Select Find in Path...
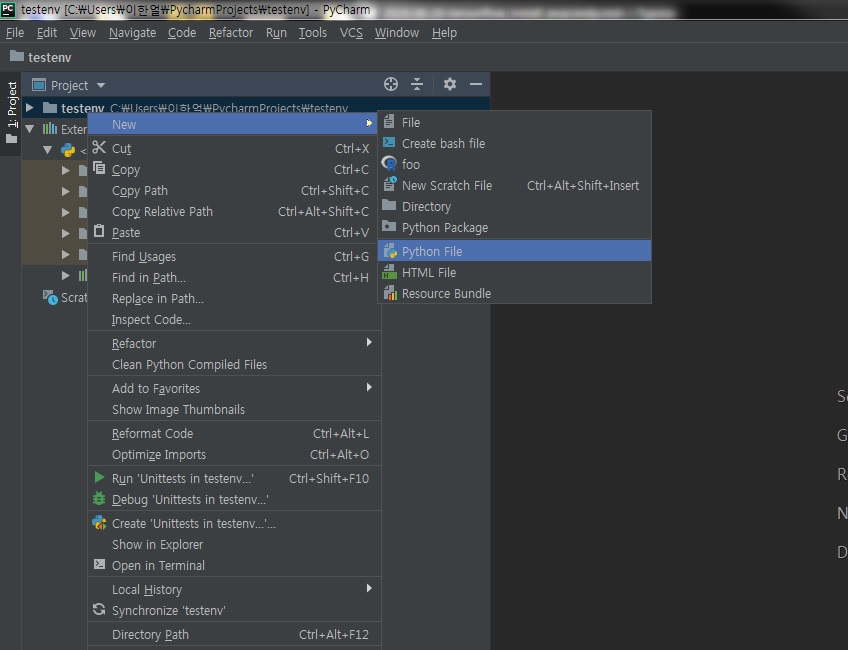The image size is (848, 650). point(234,277)
